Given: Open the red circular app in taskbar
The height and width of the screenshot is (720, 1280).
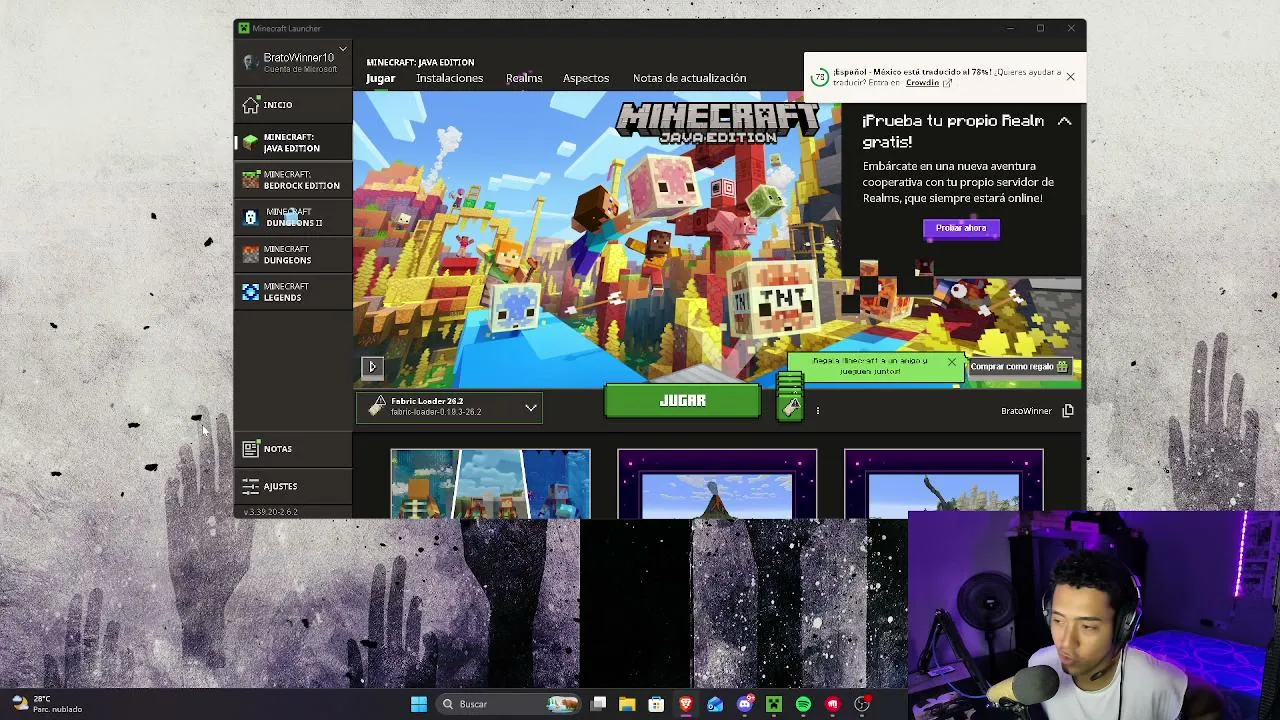Looking at the screenshot, I should tap(832, 704).
